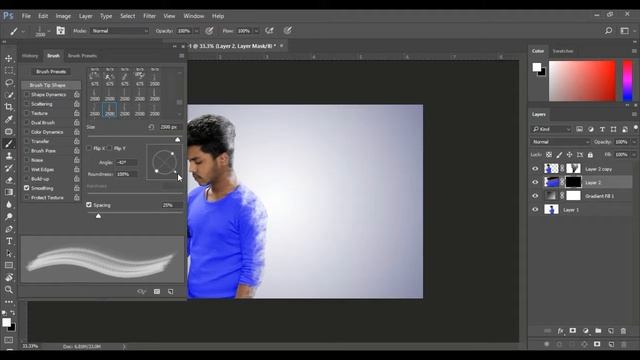Viewport: 640px width, 360px height.
Task: Delete layer with trash icon
Action: [623, 331]
